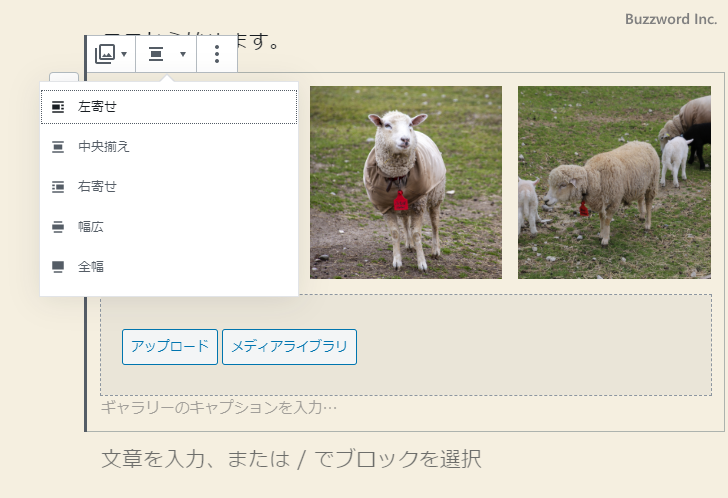
Task: Click the align-center icon beside 中央揃え
Action: click(x=58, y=147)
